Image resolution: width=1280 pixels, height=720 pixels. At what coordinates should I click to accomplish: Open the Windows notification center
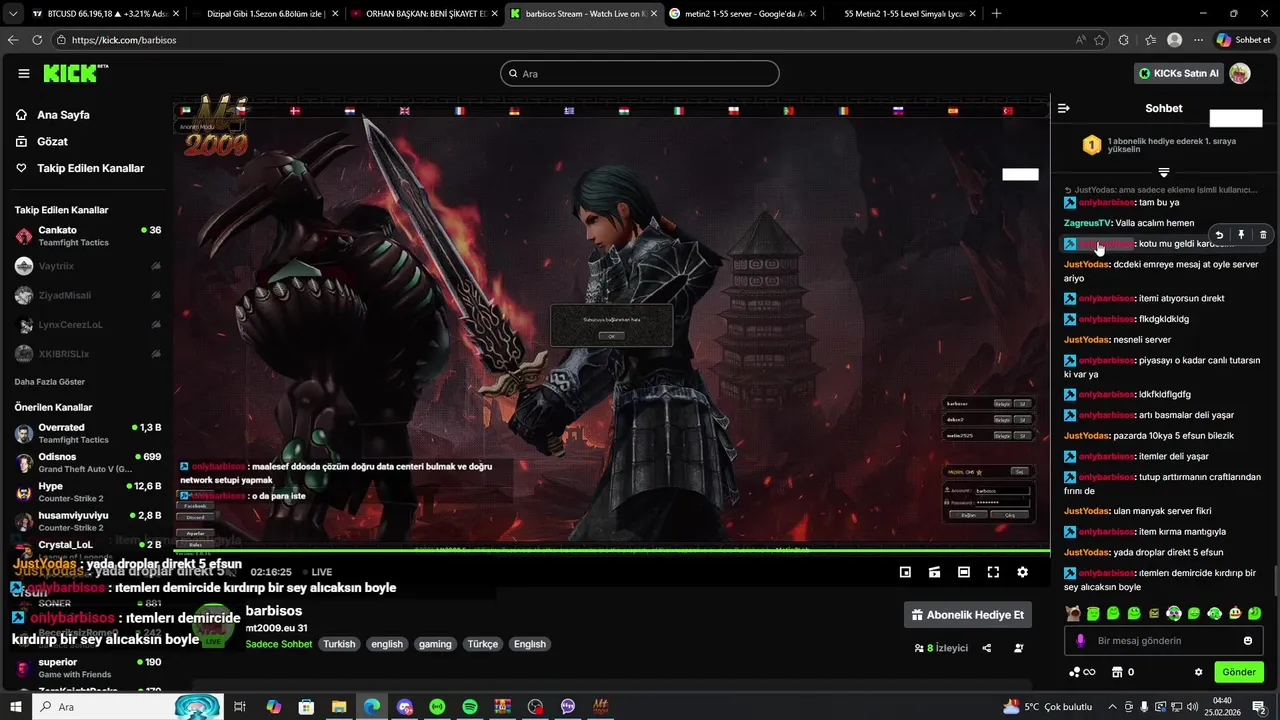tap(1260, 707)
